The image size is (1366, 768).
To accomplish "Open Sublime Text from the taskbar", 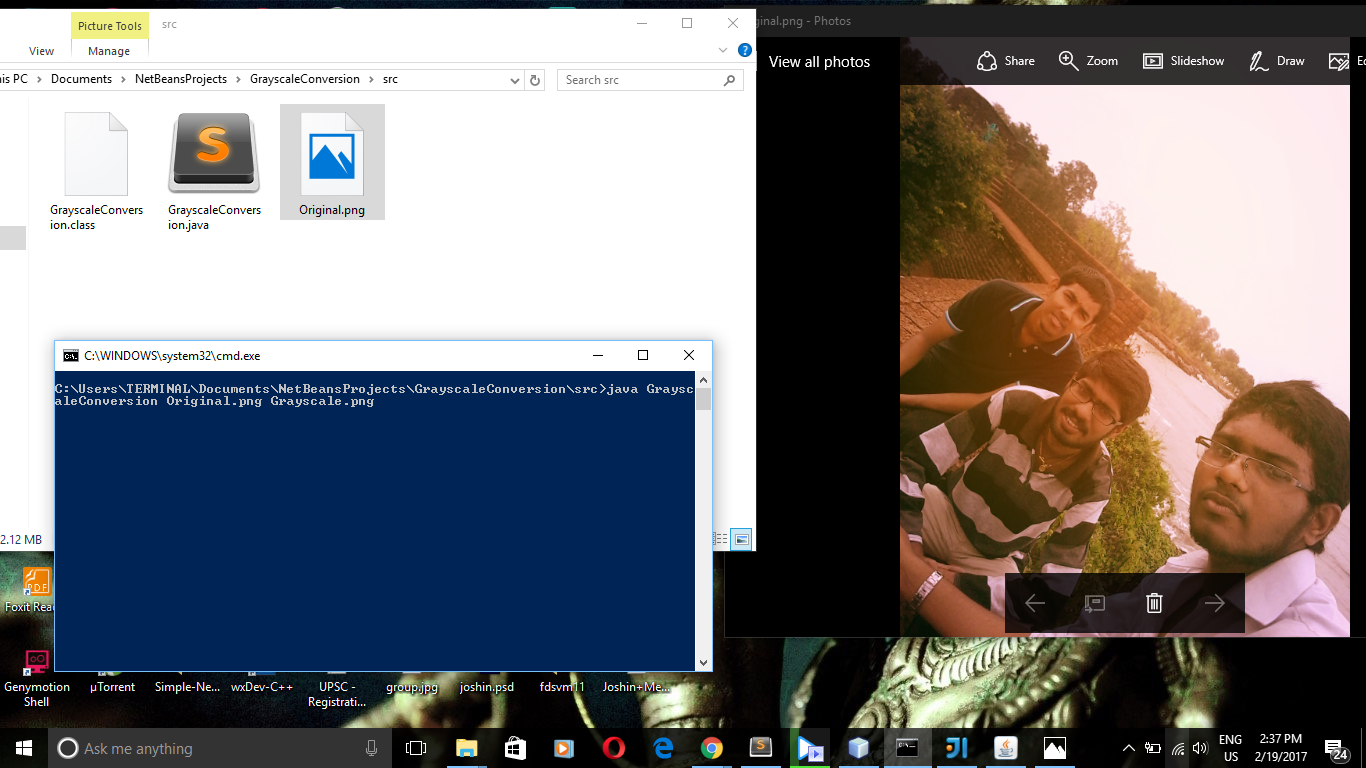I will click(761, 748).
